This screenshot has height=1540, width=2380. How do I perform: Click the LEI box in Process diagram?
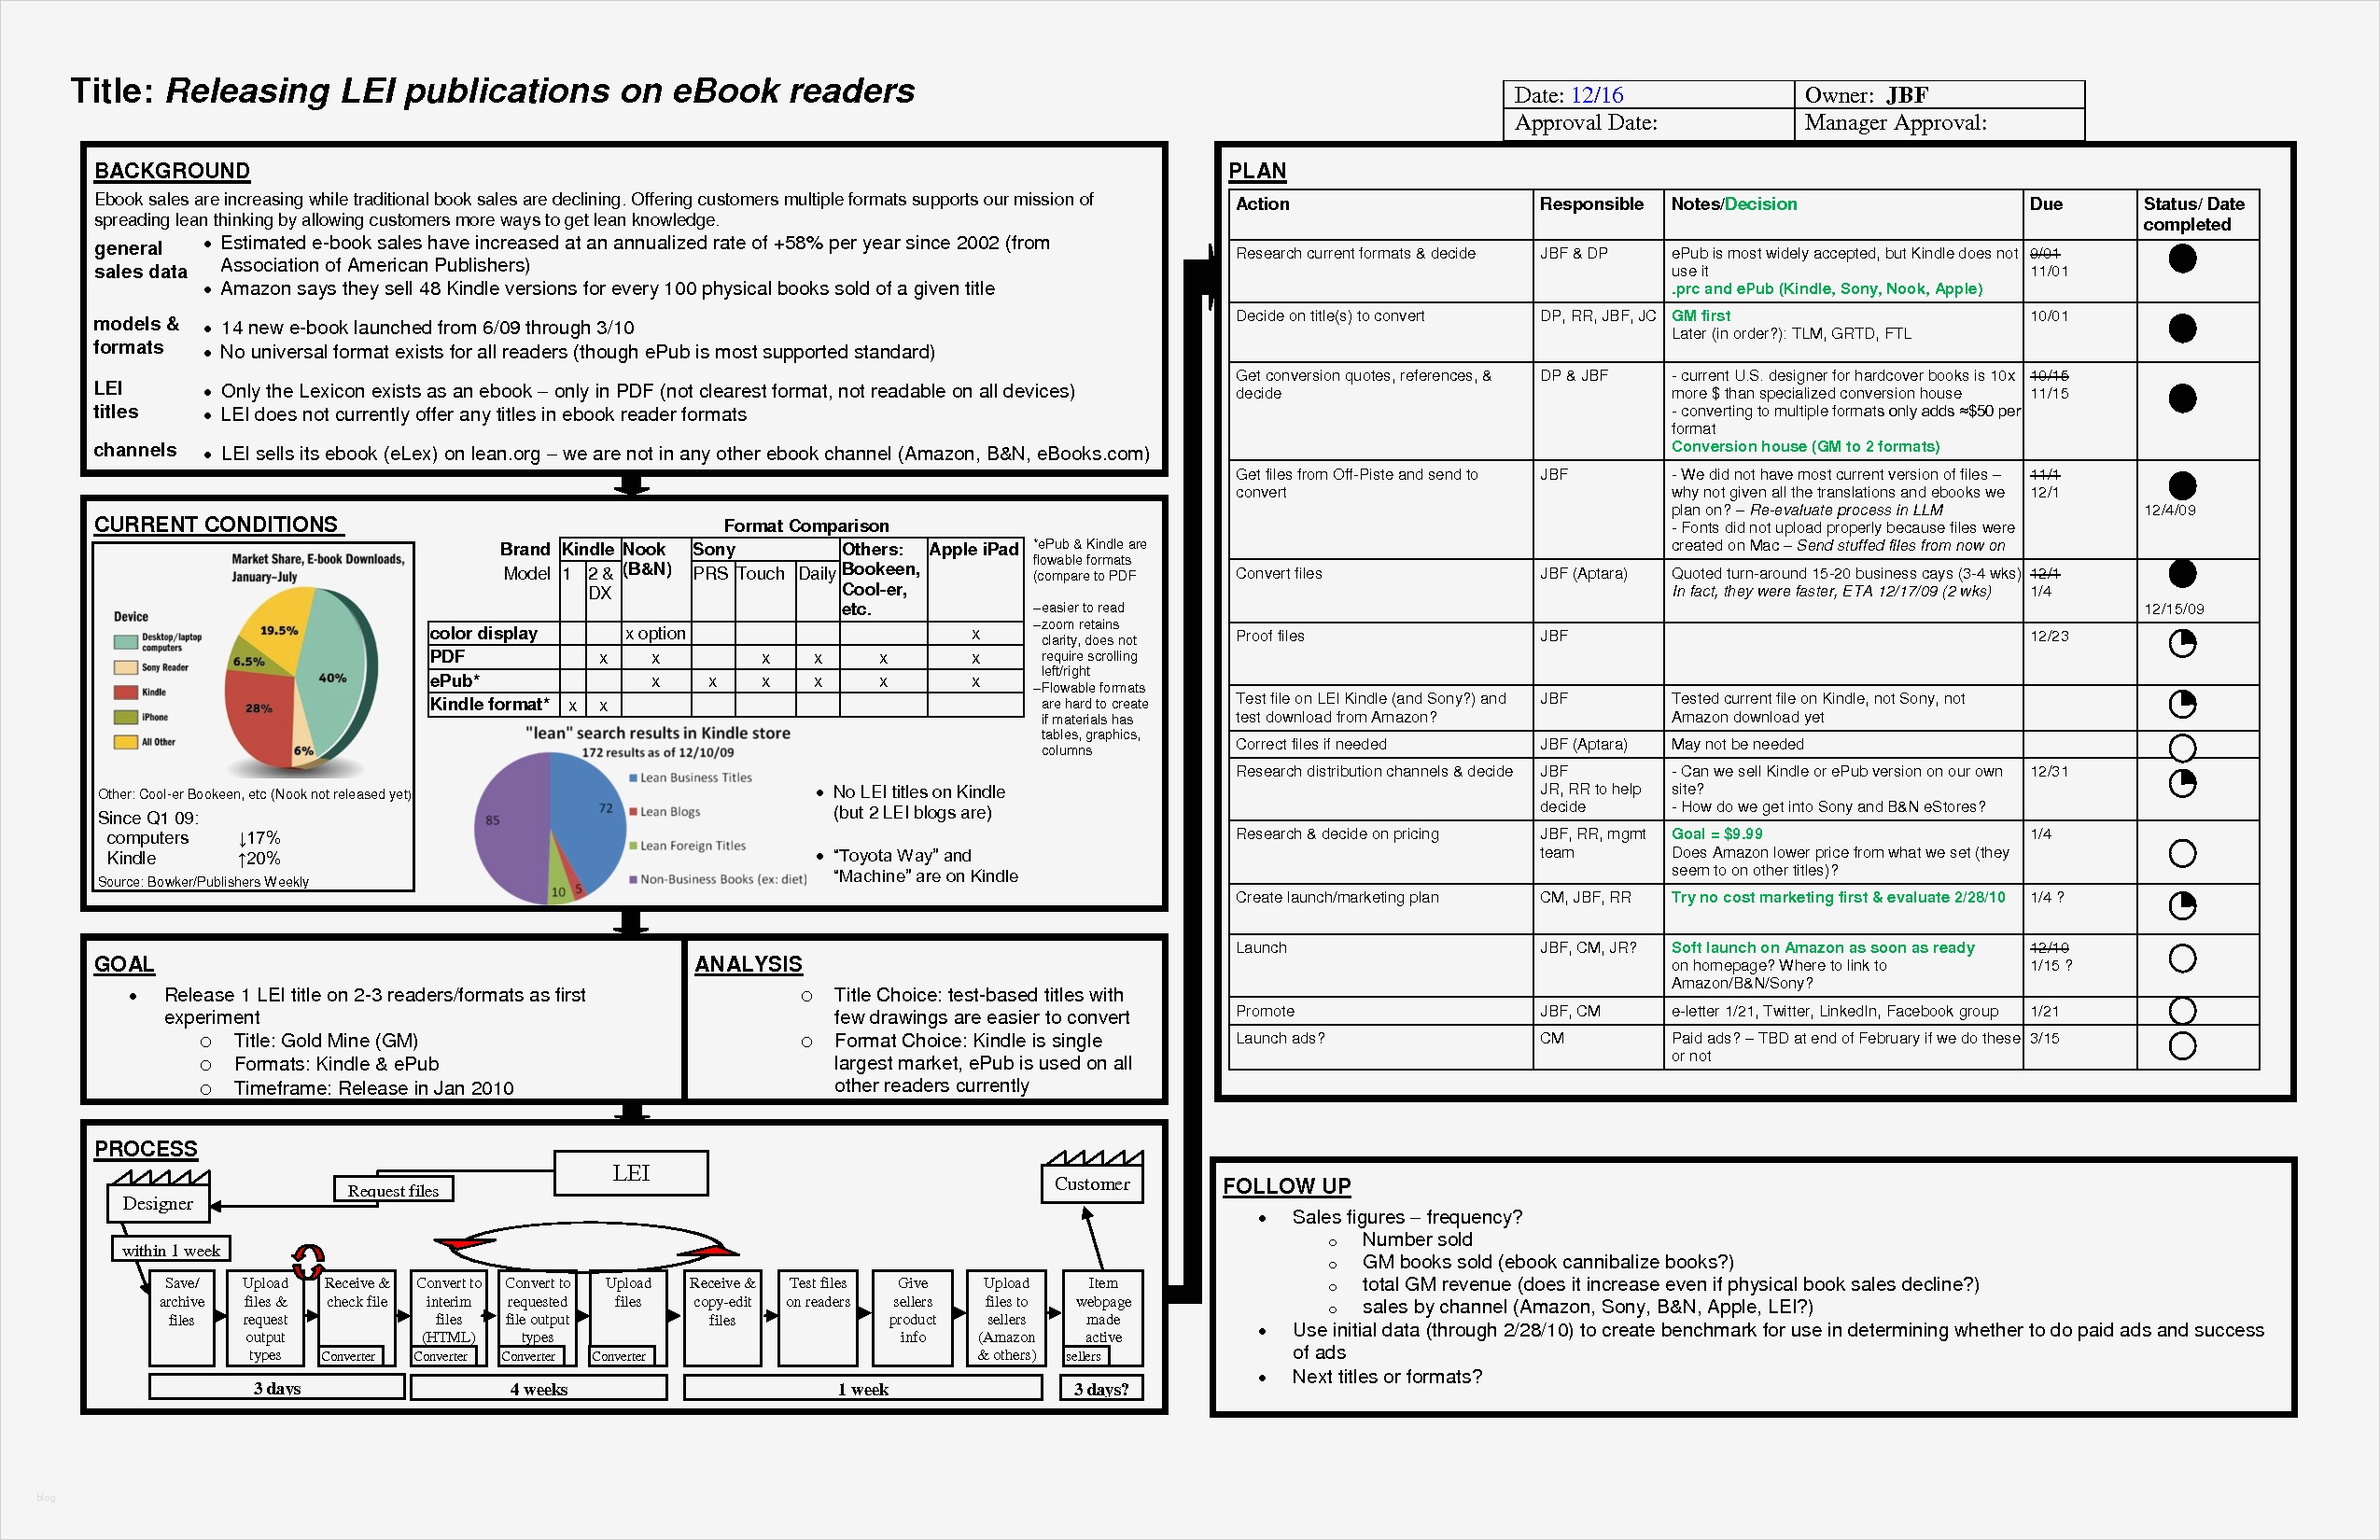click(631, 1173)
